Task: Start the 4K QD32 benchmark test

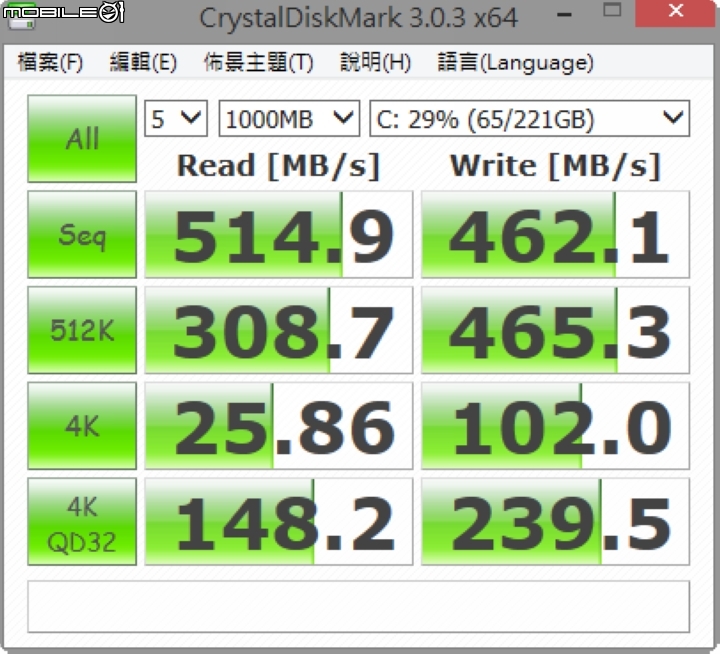Action: click(x=82, y=521)
